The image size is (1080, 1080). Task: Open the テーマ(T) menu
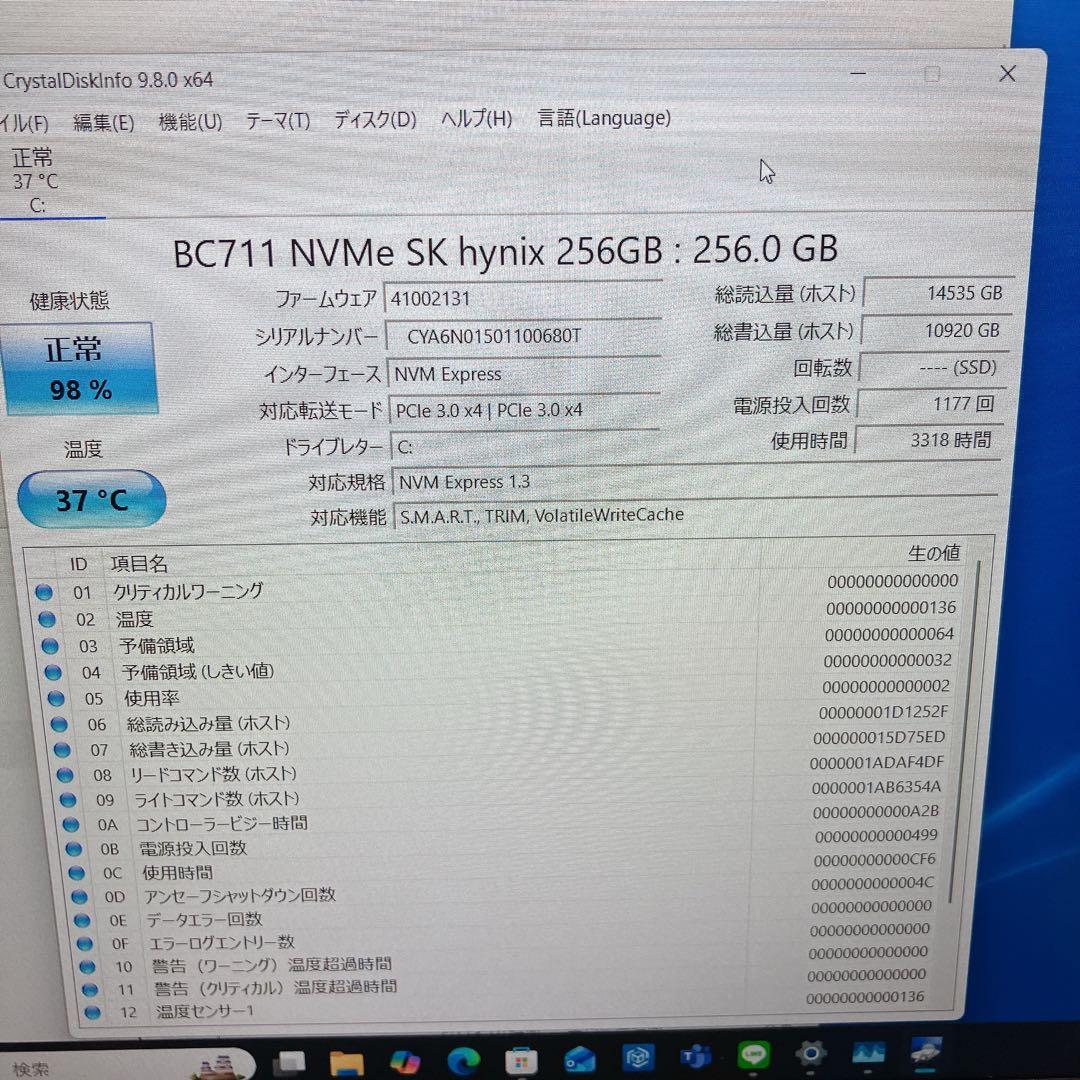(278, 121)
